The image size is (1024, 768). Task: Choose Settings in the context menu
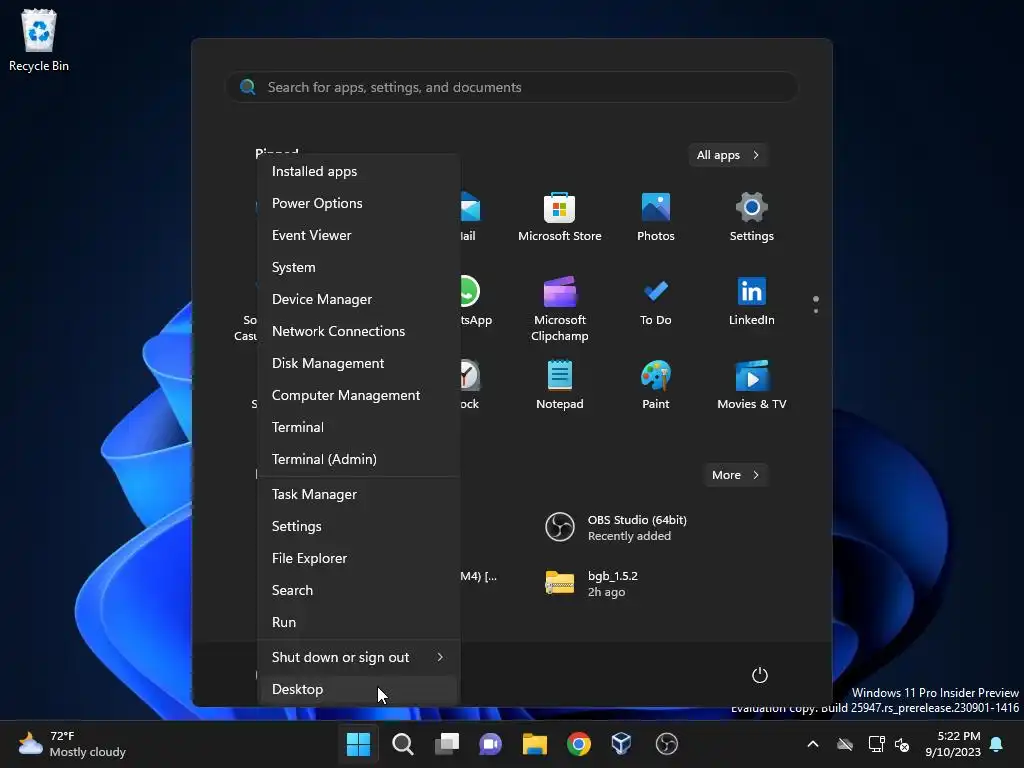(359, 526)
